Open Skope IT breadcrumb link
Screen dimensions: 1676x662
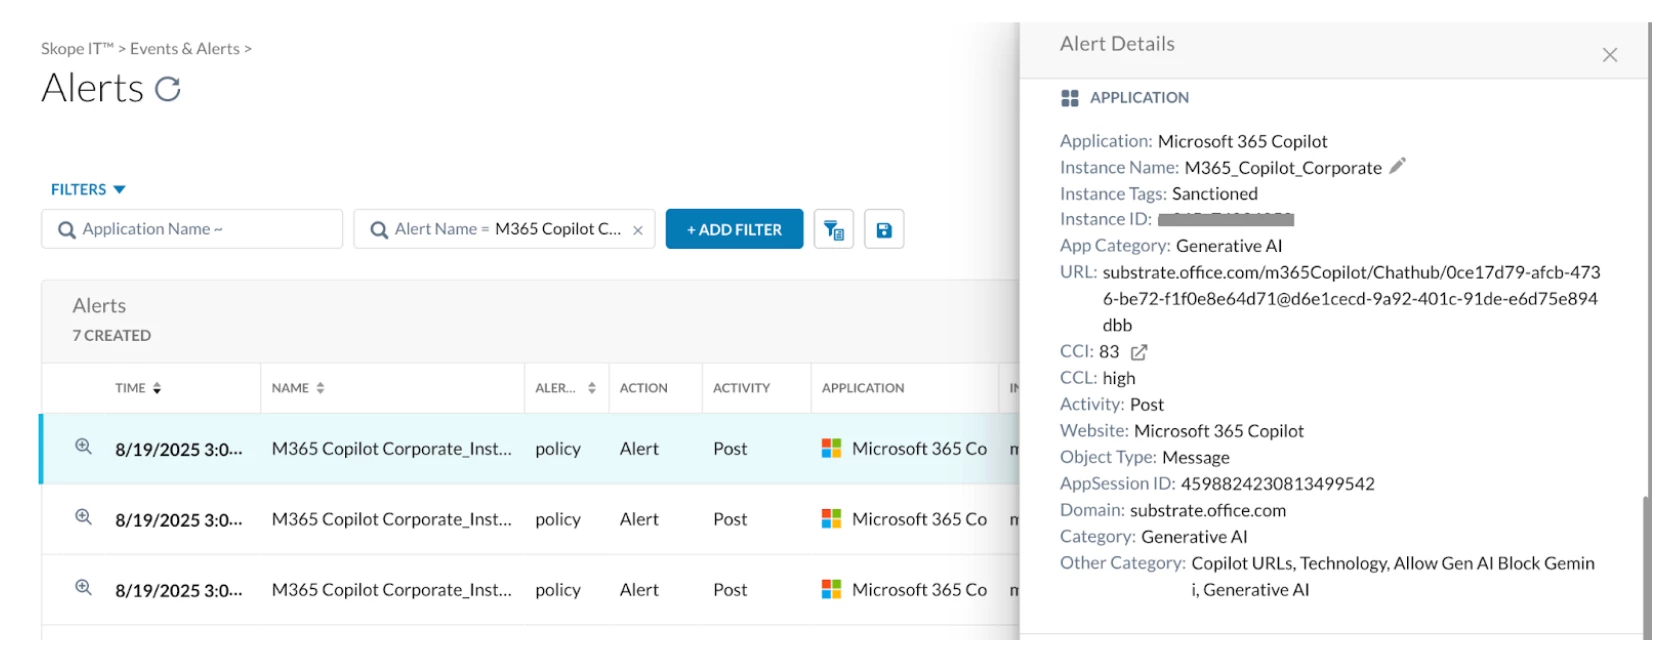click(x=77, y=49)
